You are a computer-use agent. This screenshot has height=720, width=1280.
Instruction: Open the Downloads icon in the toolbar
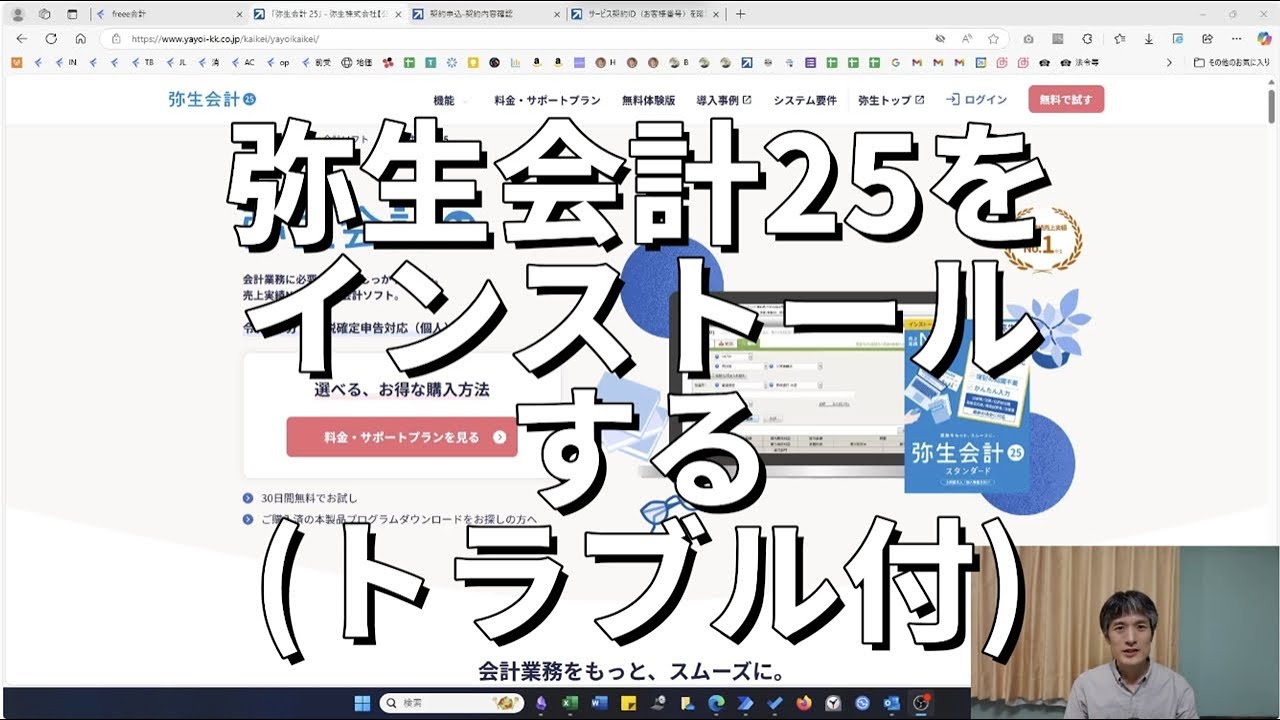pyautogui.click(x=1149, y=39)
